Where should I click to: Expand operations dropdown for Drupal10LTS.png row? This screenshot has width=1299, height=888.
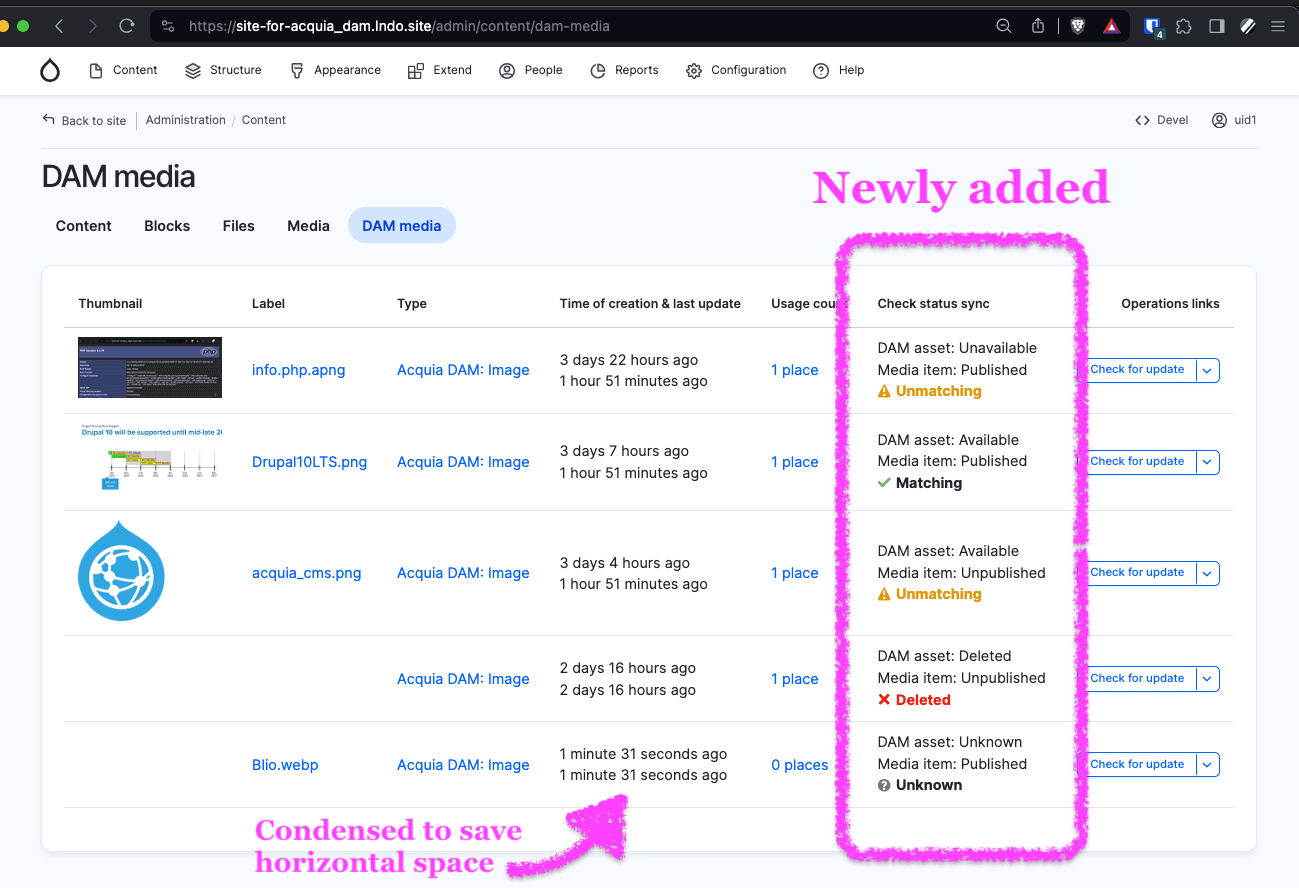point(1208,462)
